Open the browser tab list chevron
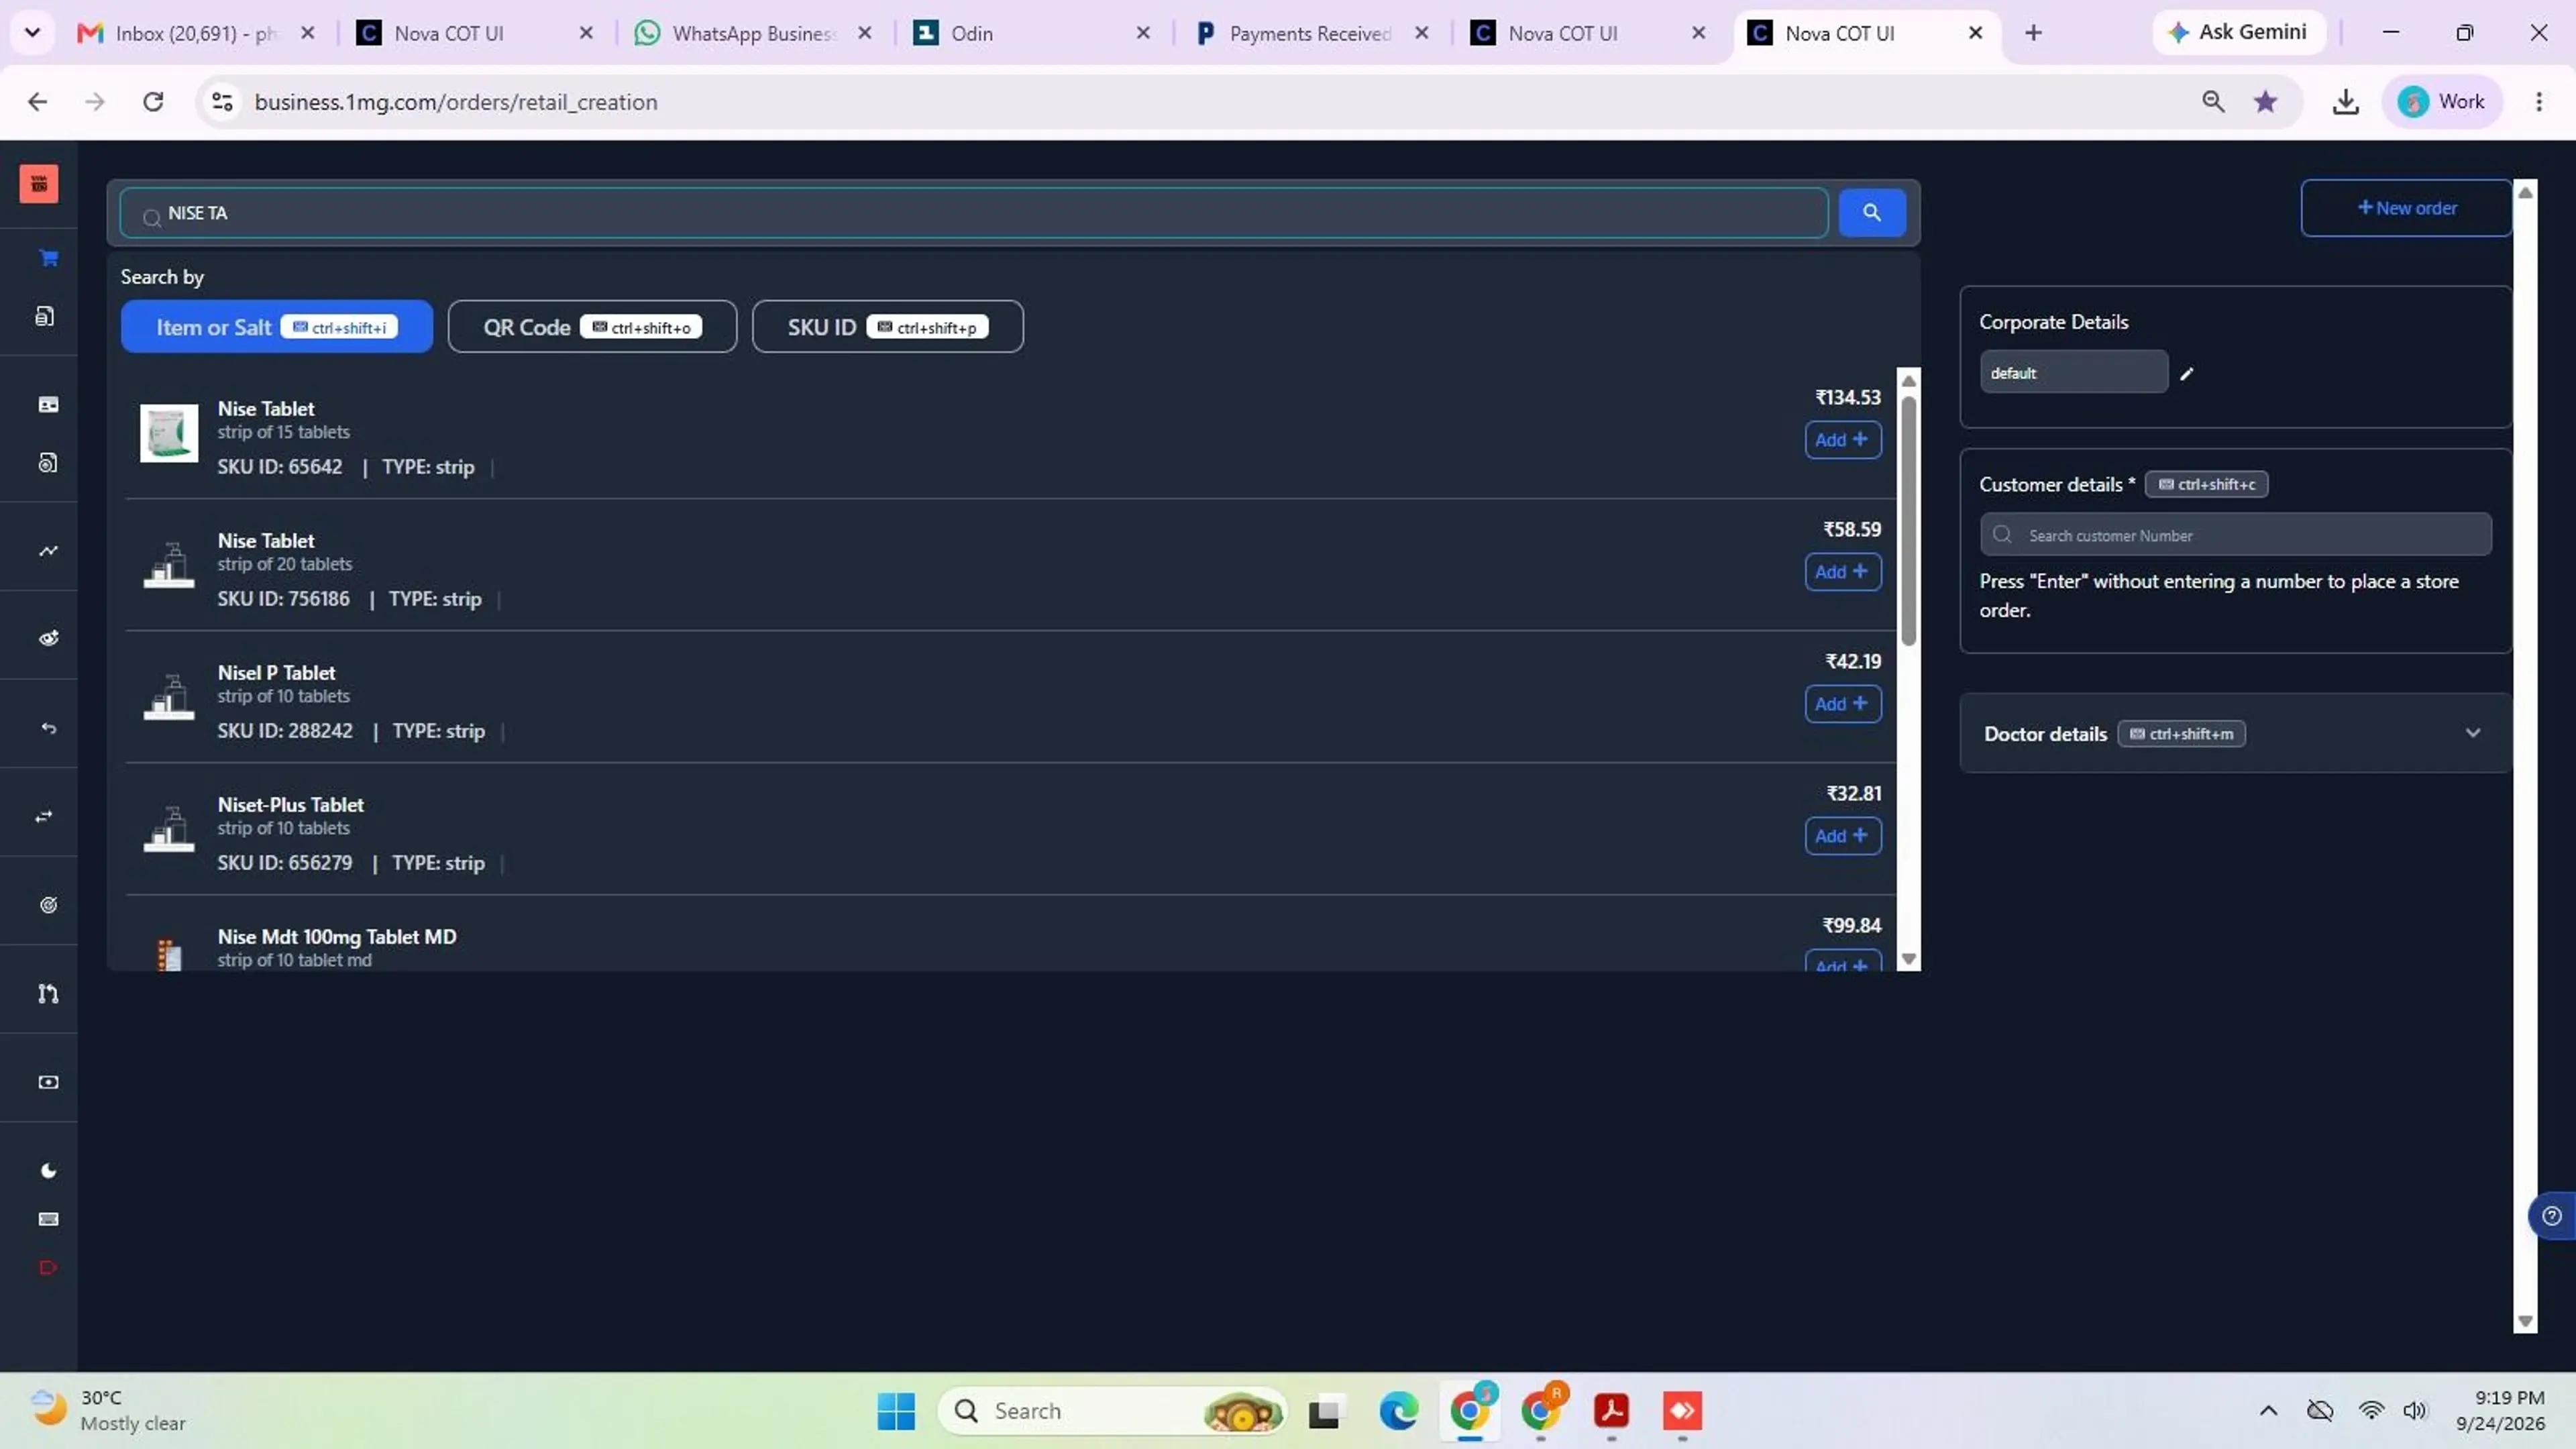 [x=32, y=33]
